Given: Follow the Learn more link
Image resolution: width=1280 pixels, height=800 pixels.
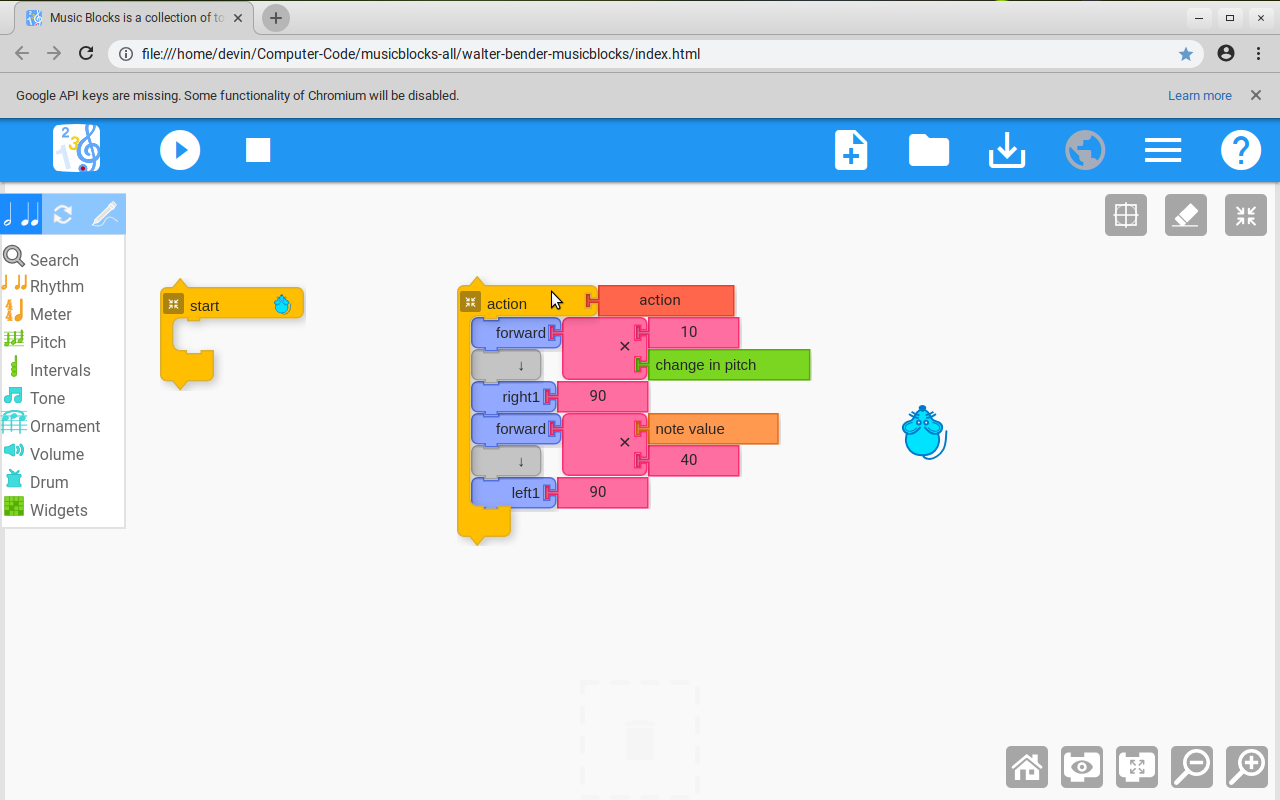Looking at the screenshot, I should (x=1200, y=95).
